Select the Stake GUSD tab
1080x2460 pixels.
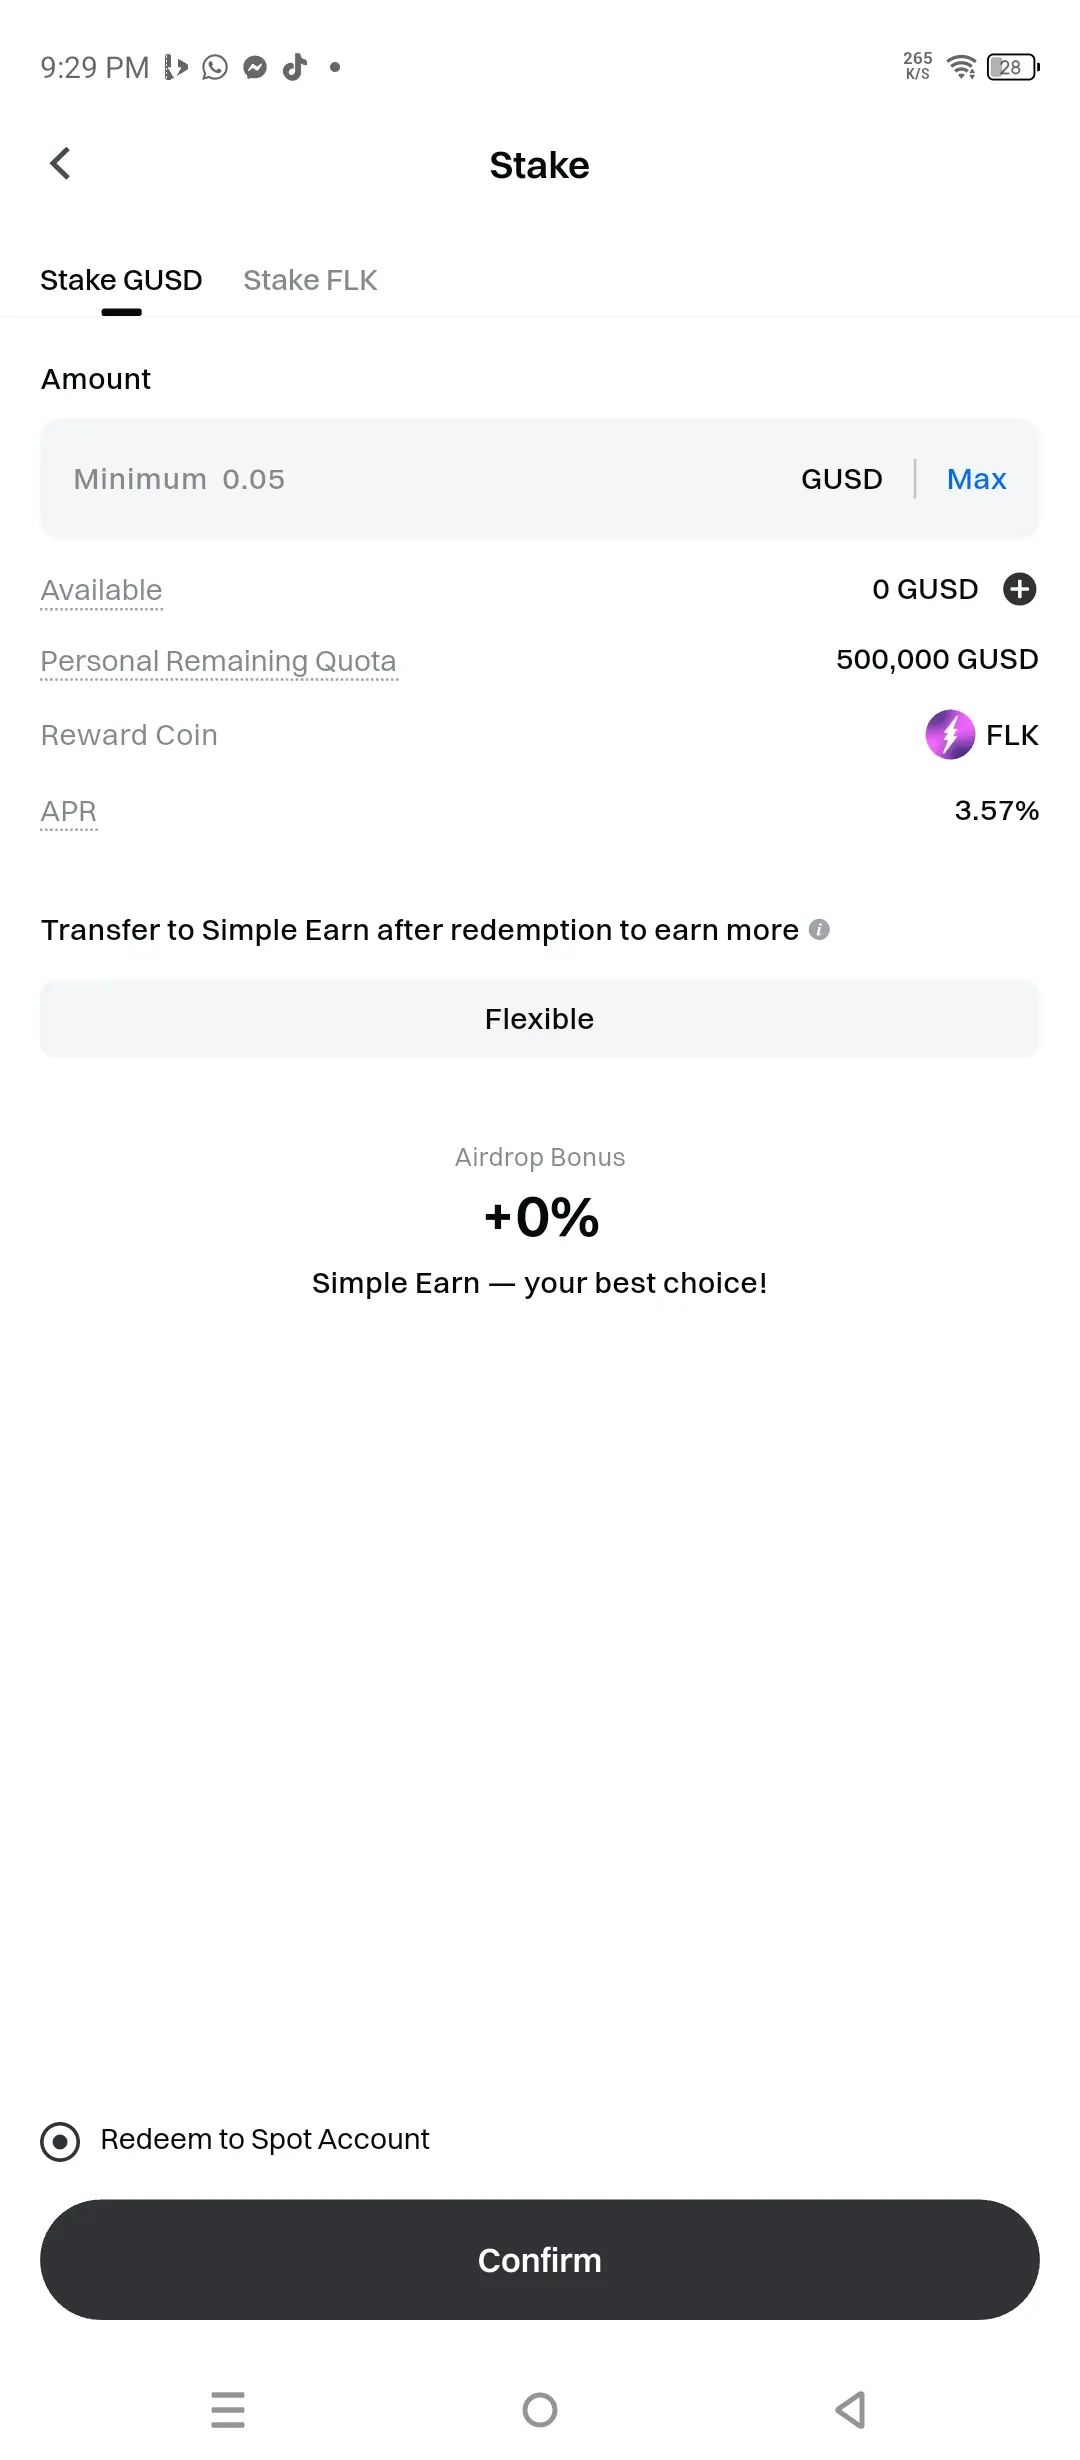(121, 280)
